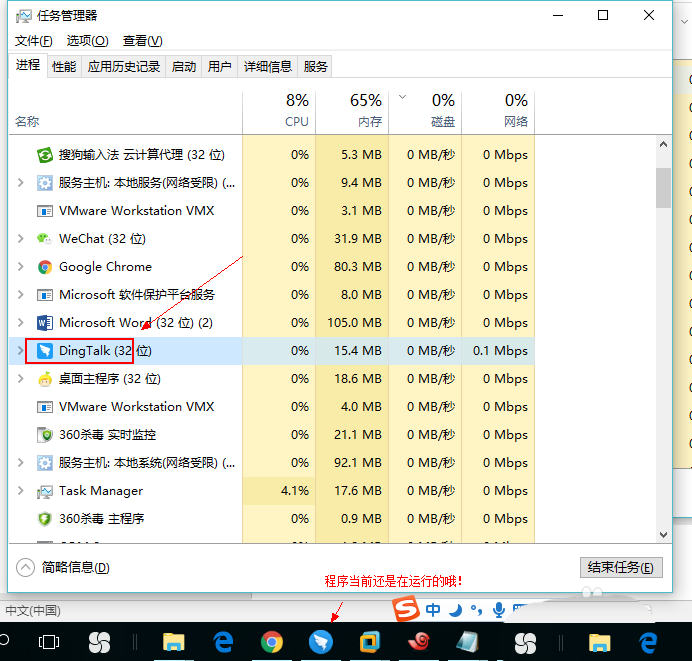Open the 文件(F) menu
The height and width of the screenshot is (661, 692).
coord(34,41)
